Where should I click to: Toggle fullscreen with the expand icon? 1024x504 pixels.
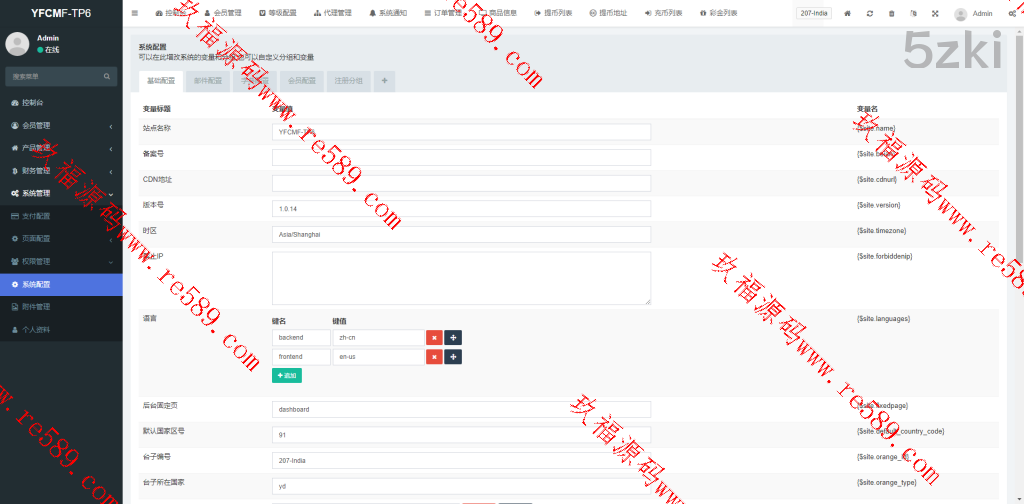coord(935,14)
